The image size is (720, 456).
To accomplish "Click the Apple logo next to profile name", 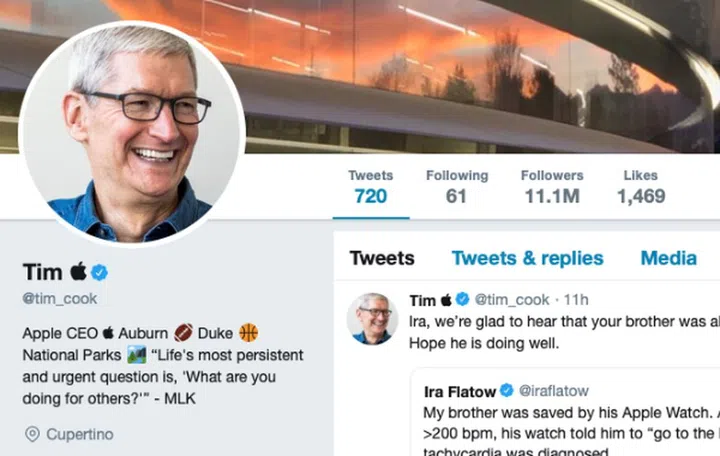I will coord(78,271).
